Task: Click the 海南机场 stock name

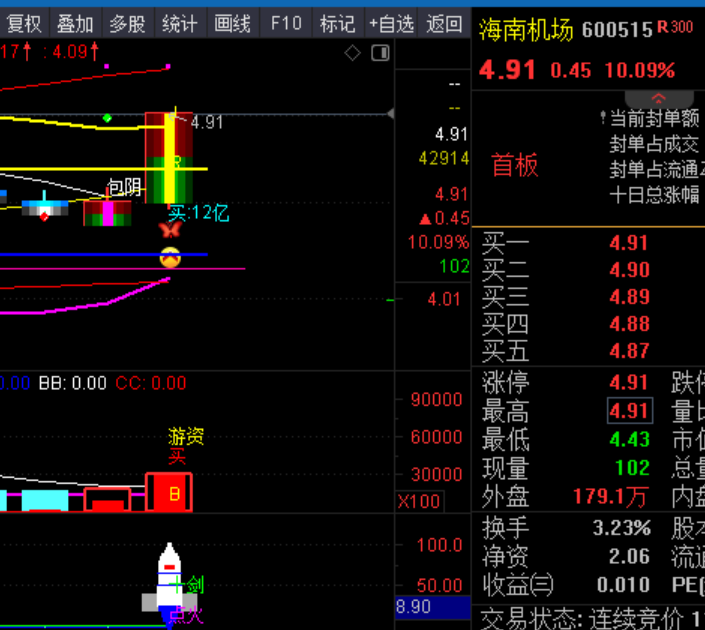Action: point(526,30)
